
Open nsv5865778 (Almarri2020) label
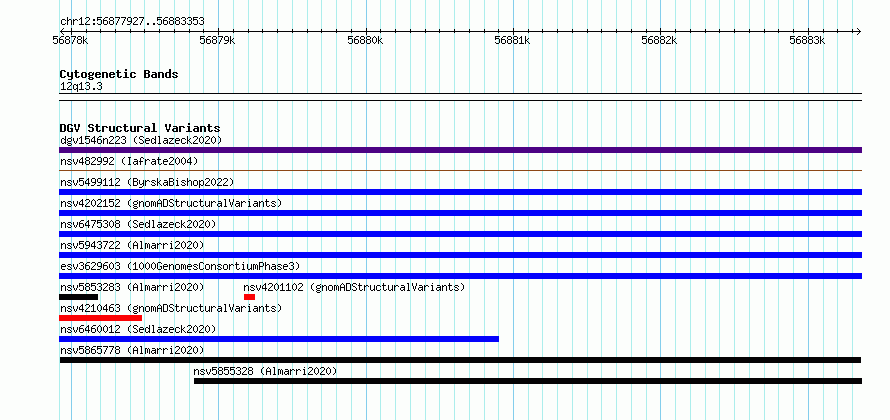[x=132, y=350]
